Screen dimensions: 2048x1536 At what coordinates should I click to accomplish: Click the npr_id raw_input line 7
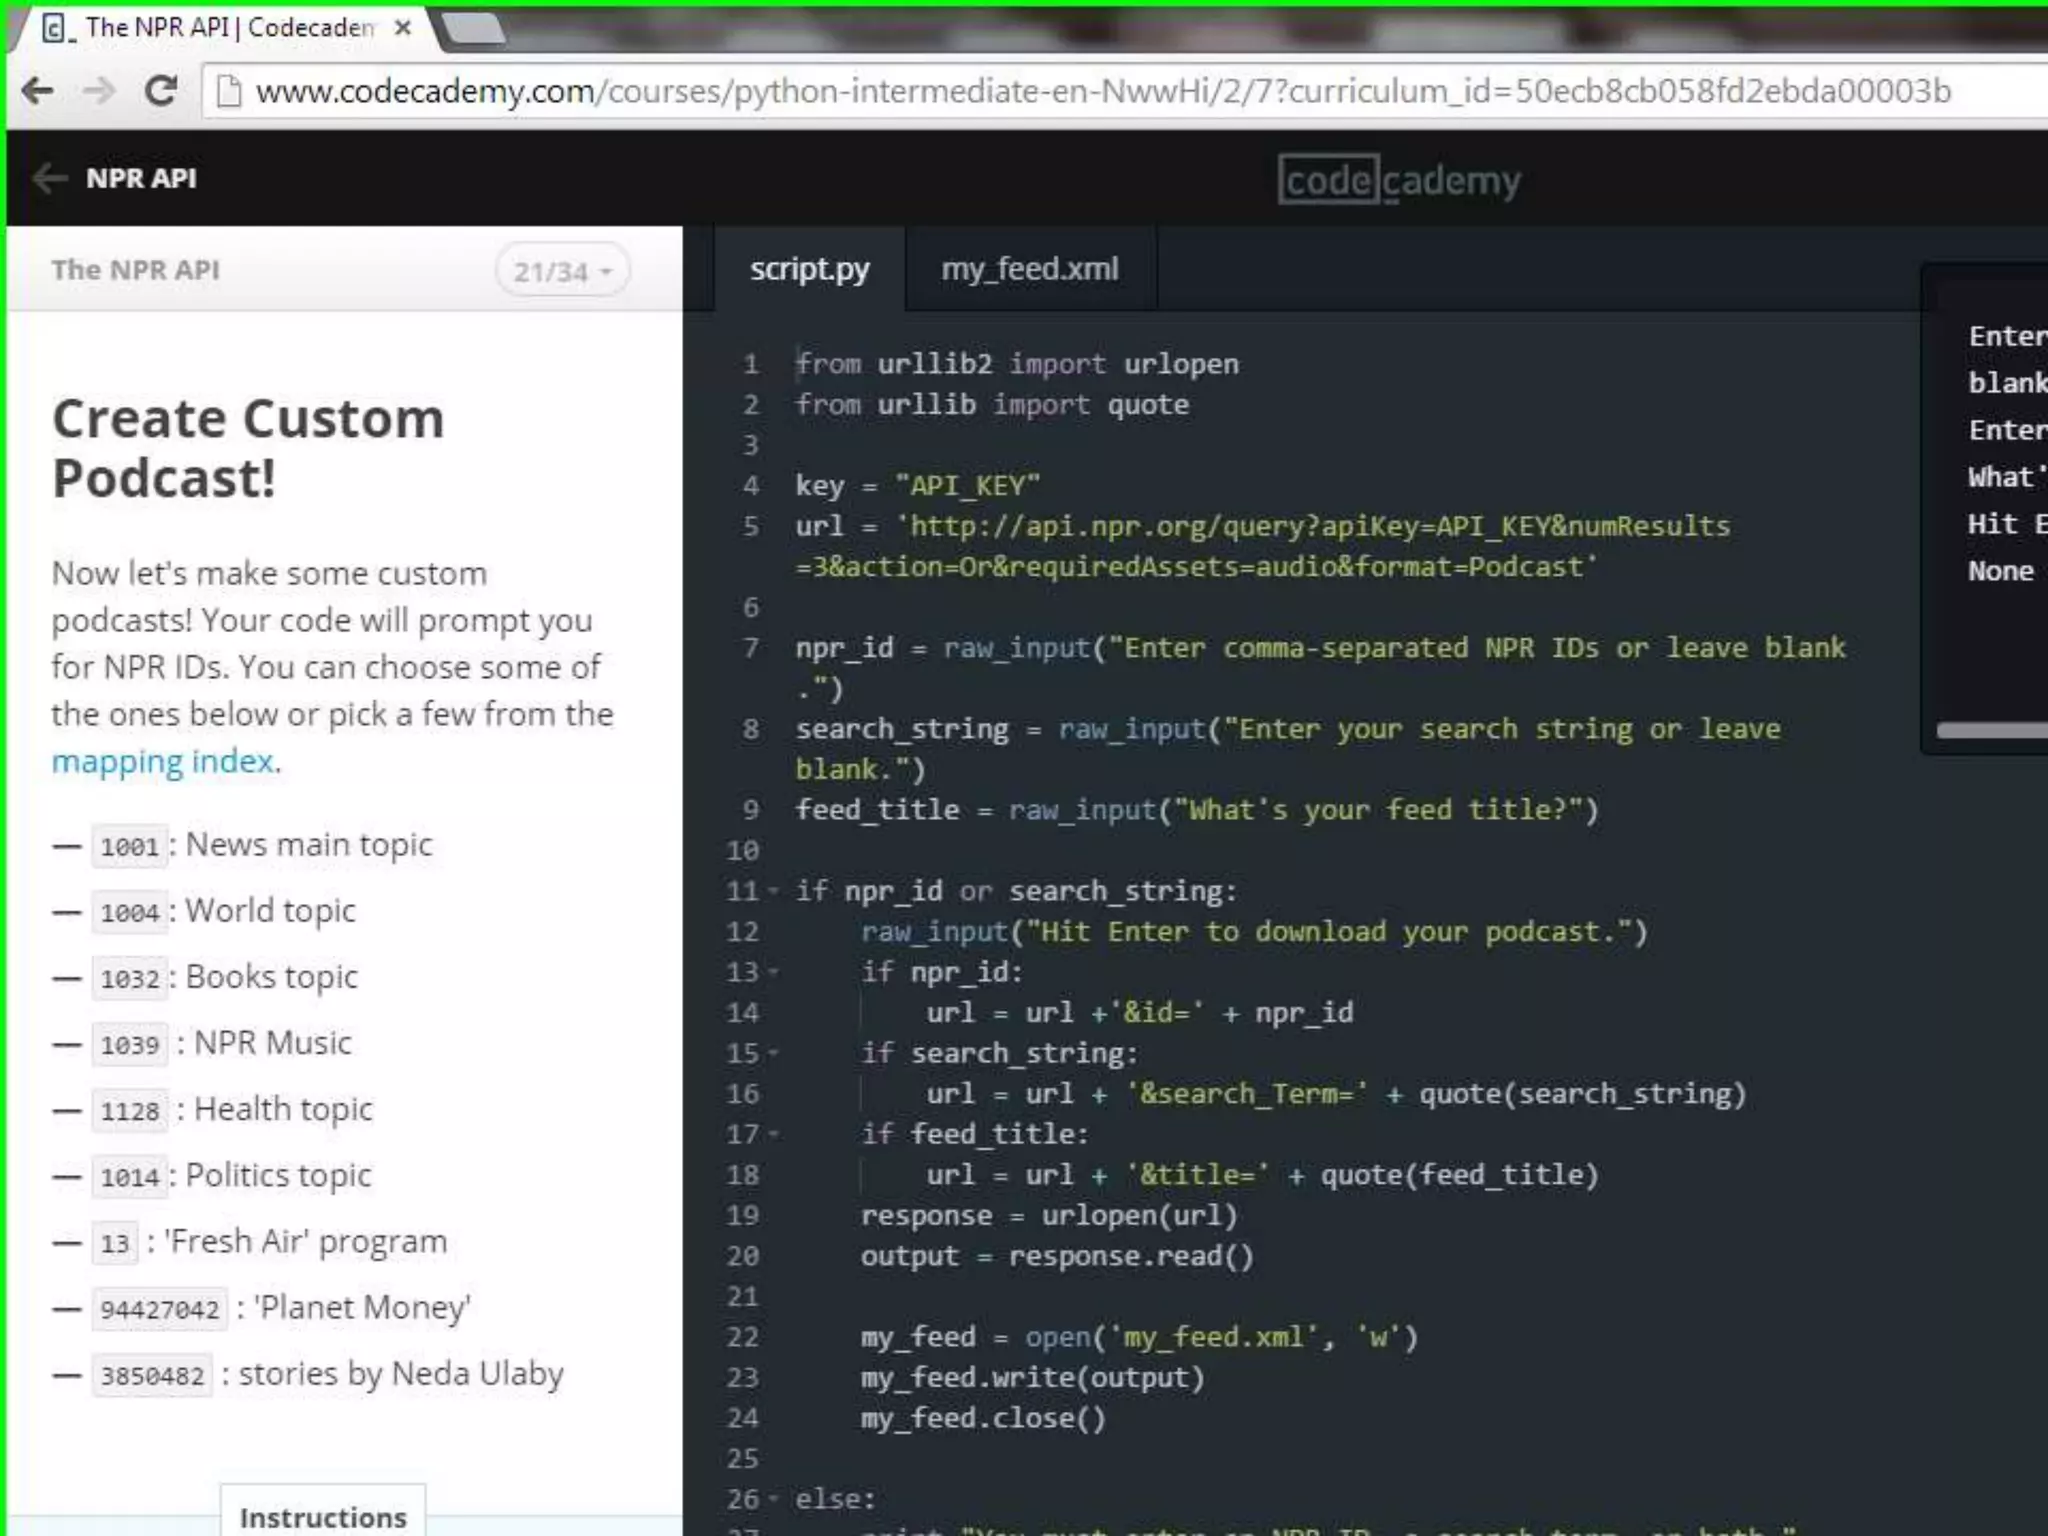click(x=1320, y=668)
